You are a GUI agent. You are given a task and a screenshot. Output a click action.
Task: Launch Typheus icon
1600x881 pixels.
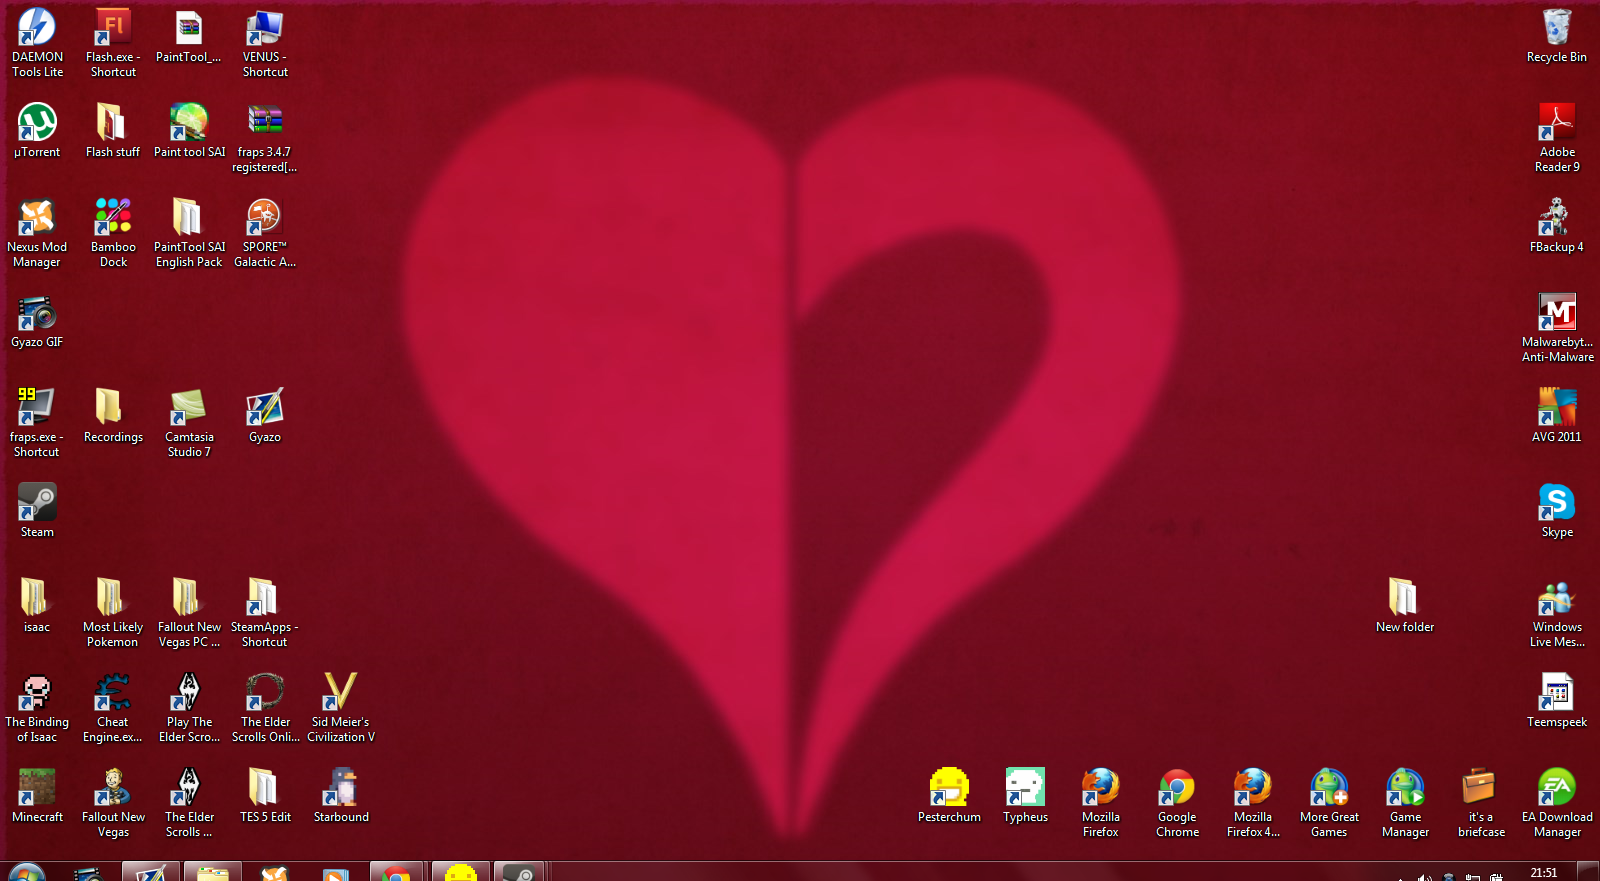click(x=1025, y=796)
